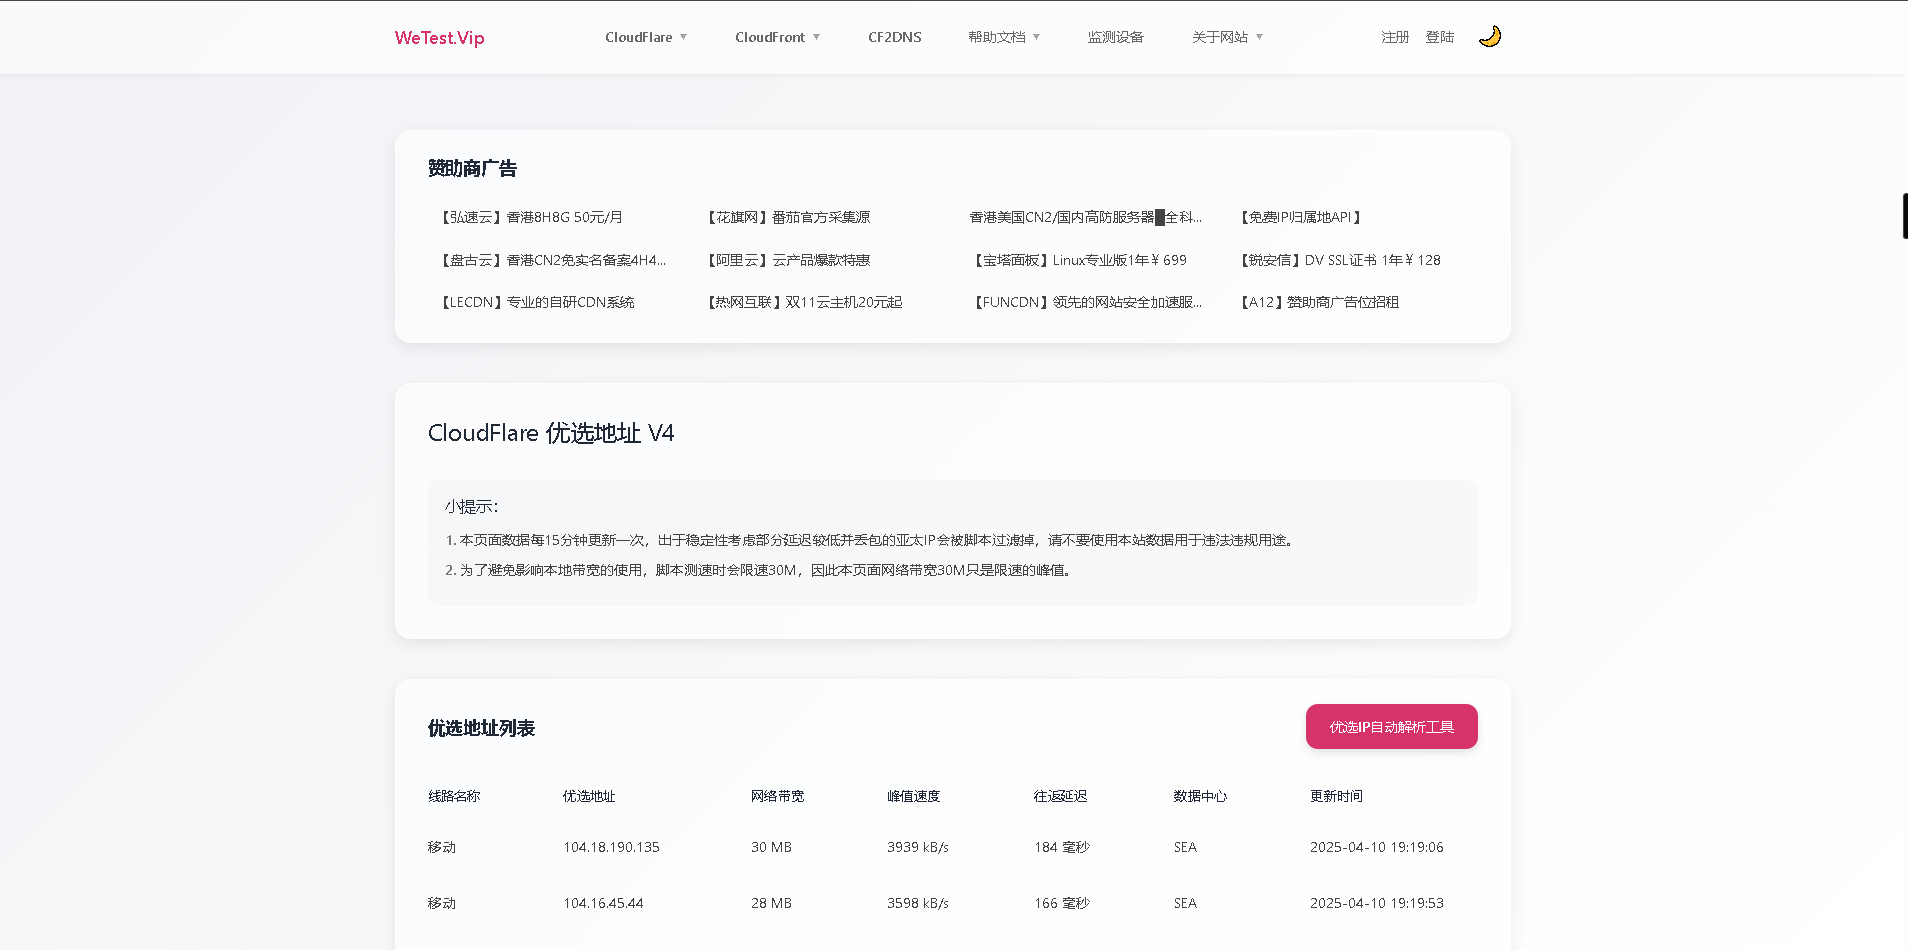This screenshot has width=1908, height=950.
Task: Open the 关于网站 menu label
Action: click(1220, 37)
